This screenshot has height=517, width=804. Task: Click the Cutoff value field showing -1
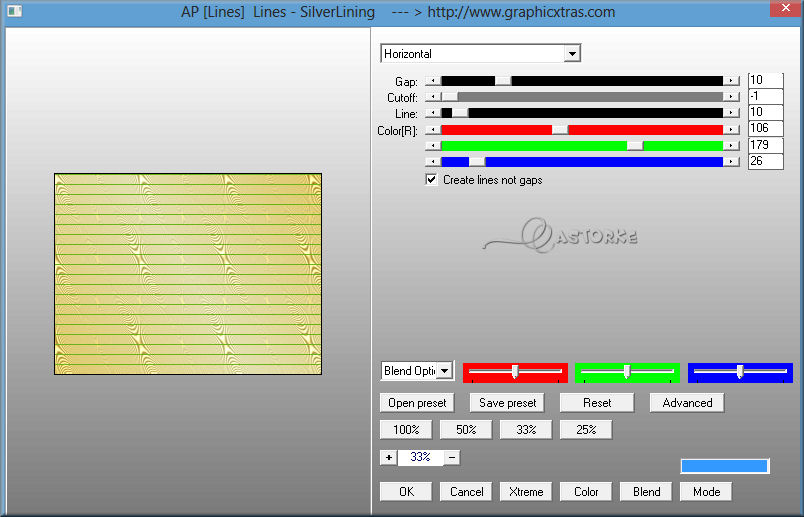coord(765,96)
